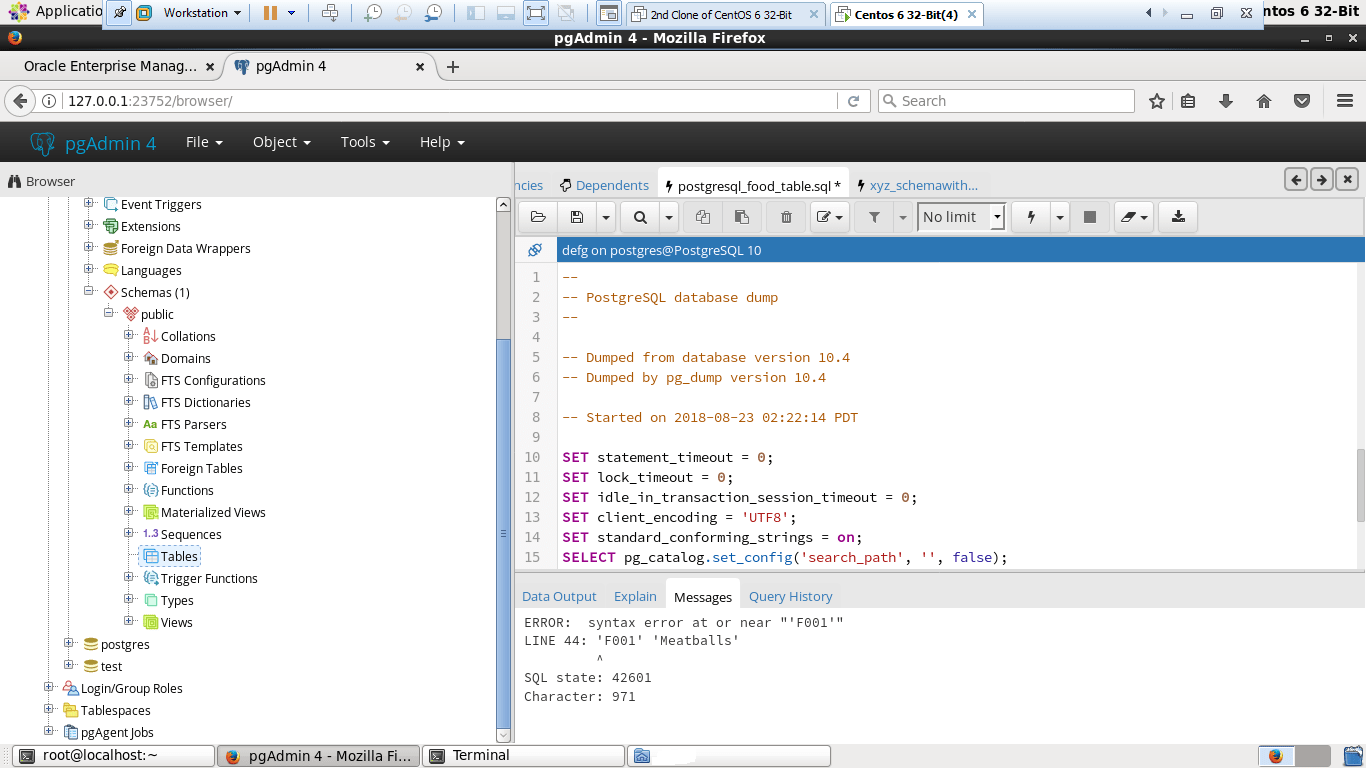Open the execute options dropdown arrow

(x=1060, y=217)
